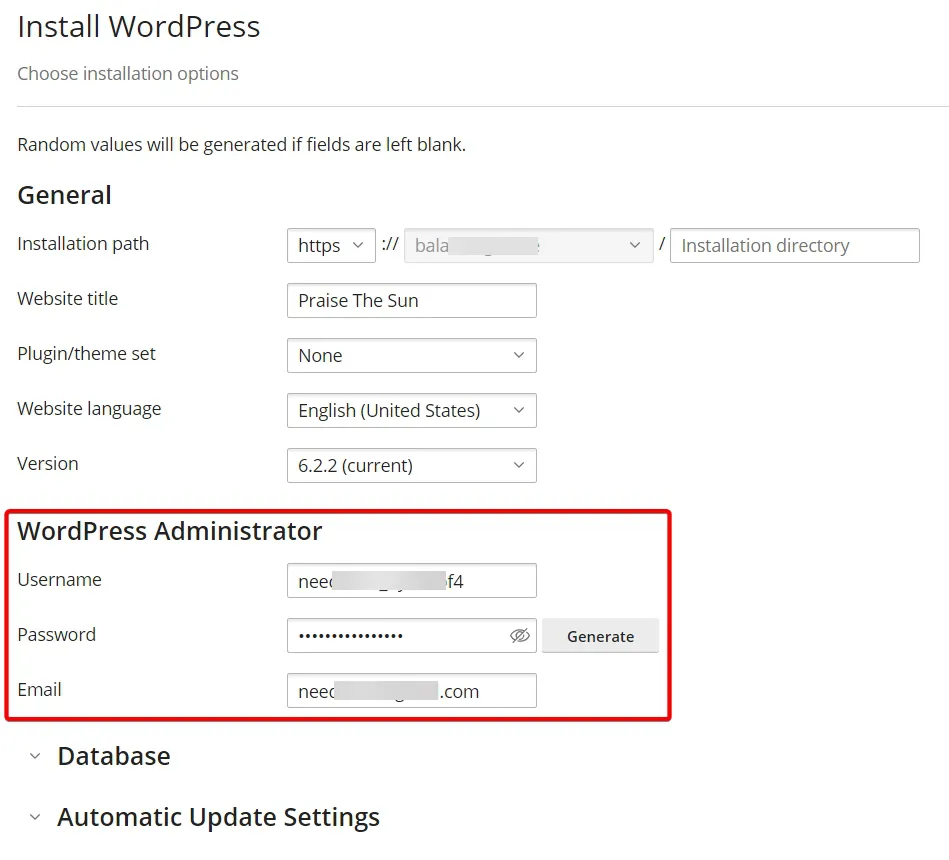Screen dimensions: 949x860
Task: Click the Username input field
Action: [412, 580]
